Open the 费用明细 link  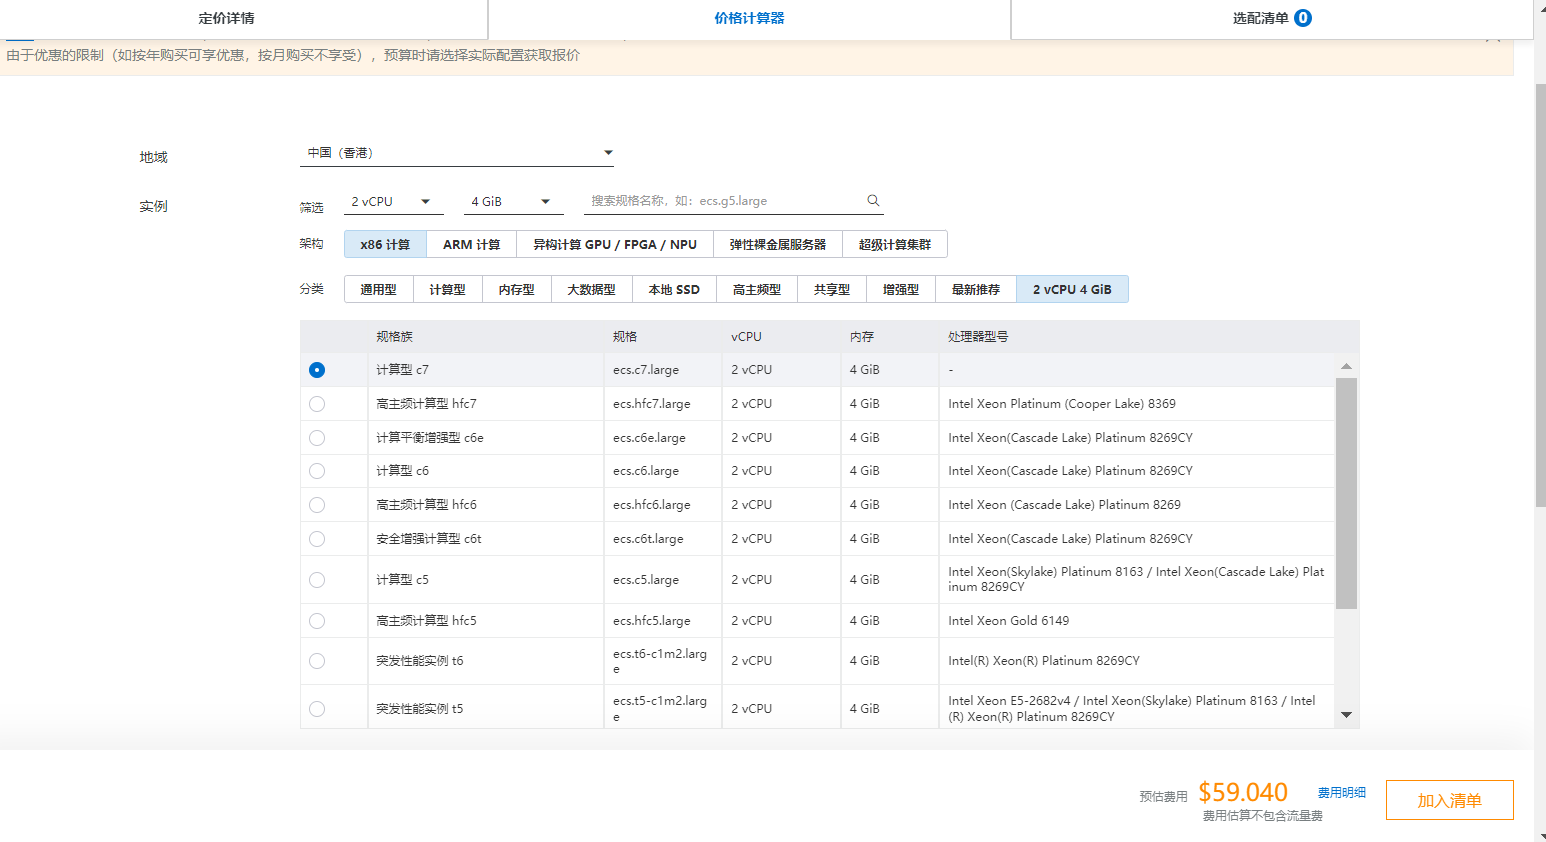(1342, 793)
